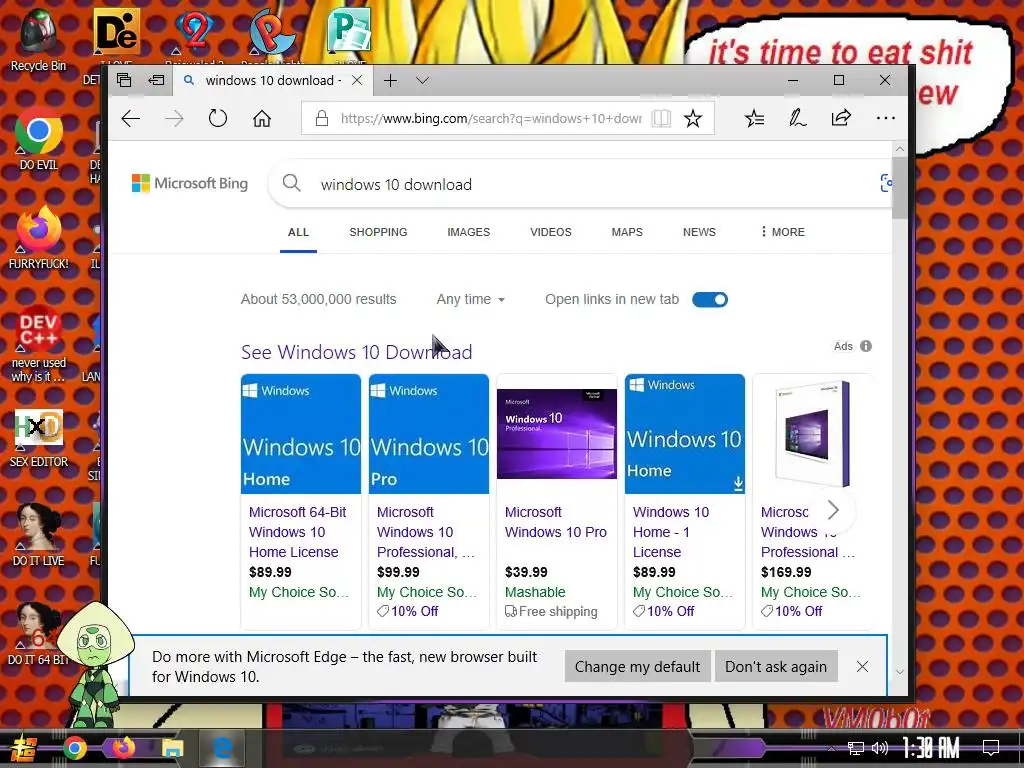Click the Add notes pen icon
The width and height of the screenshot is (1024, 768).
797,118
